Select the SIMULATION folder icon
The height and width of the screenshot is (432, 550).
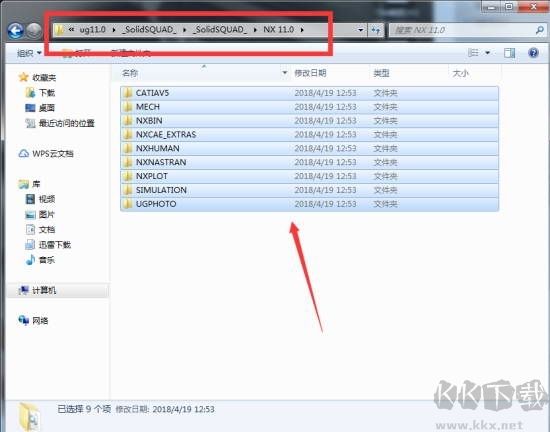pos(127,190)
